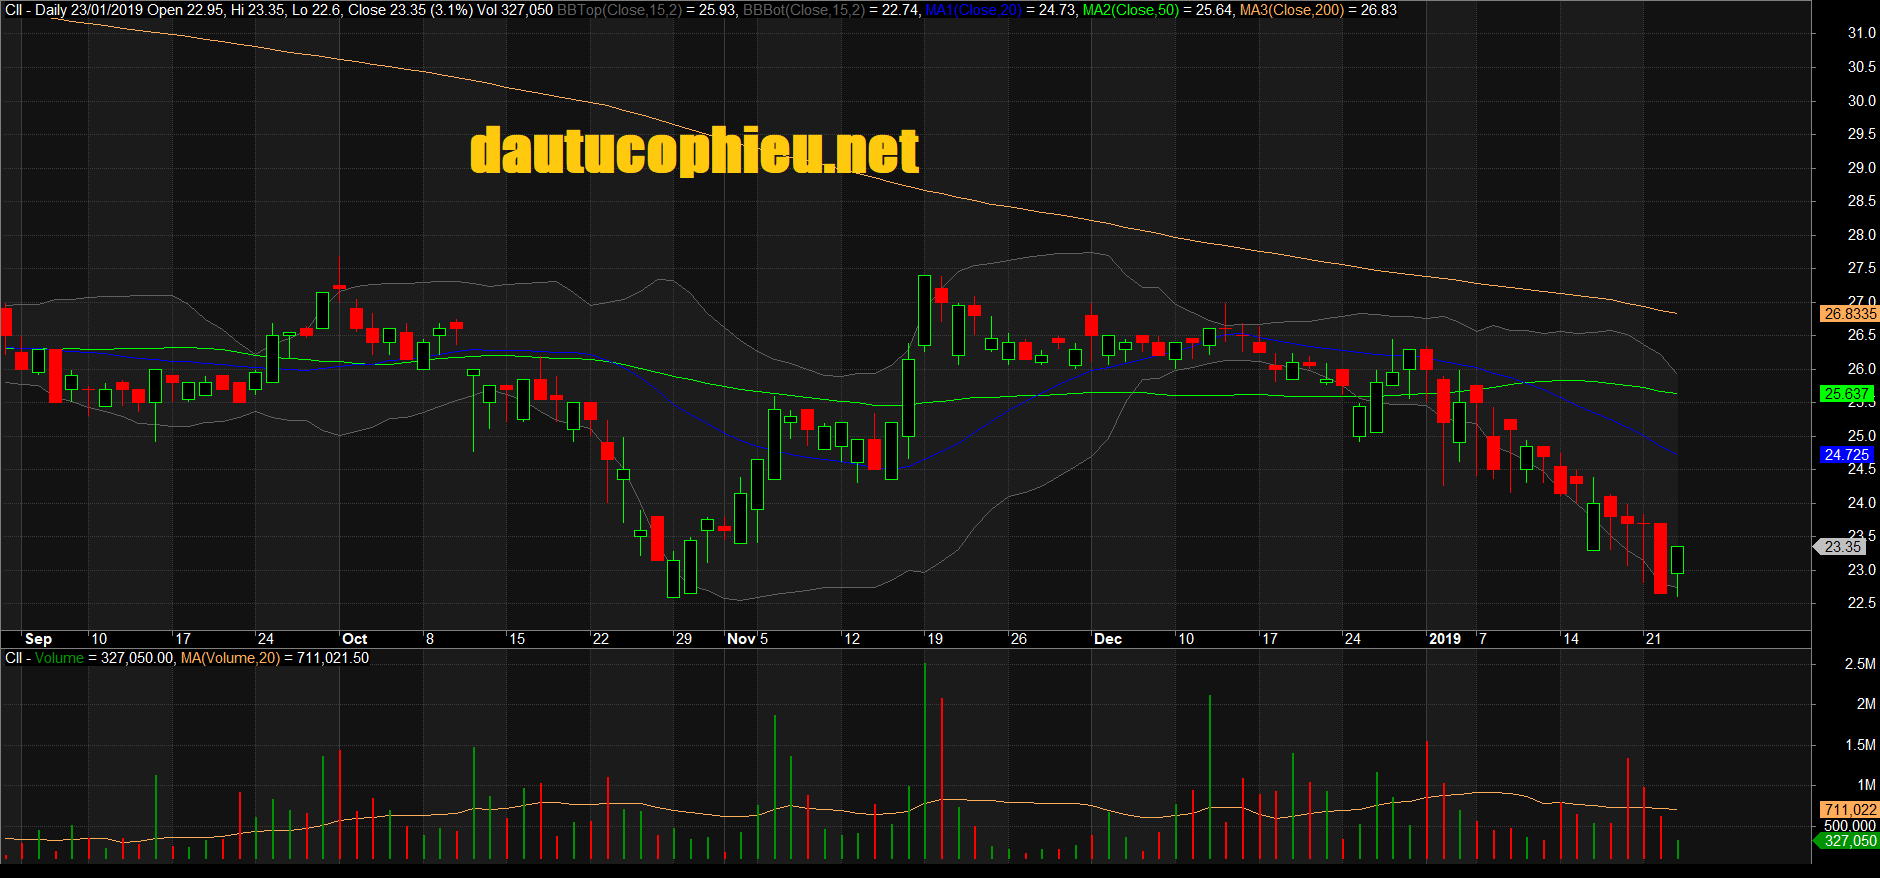Click the '8' date label after Oct
Viewport: 1880px width, 878px height.
coord(430,639)
